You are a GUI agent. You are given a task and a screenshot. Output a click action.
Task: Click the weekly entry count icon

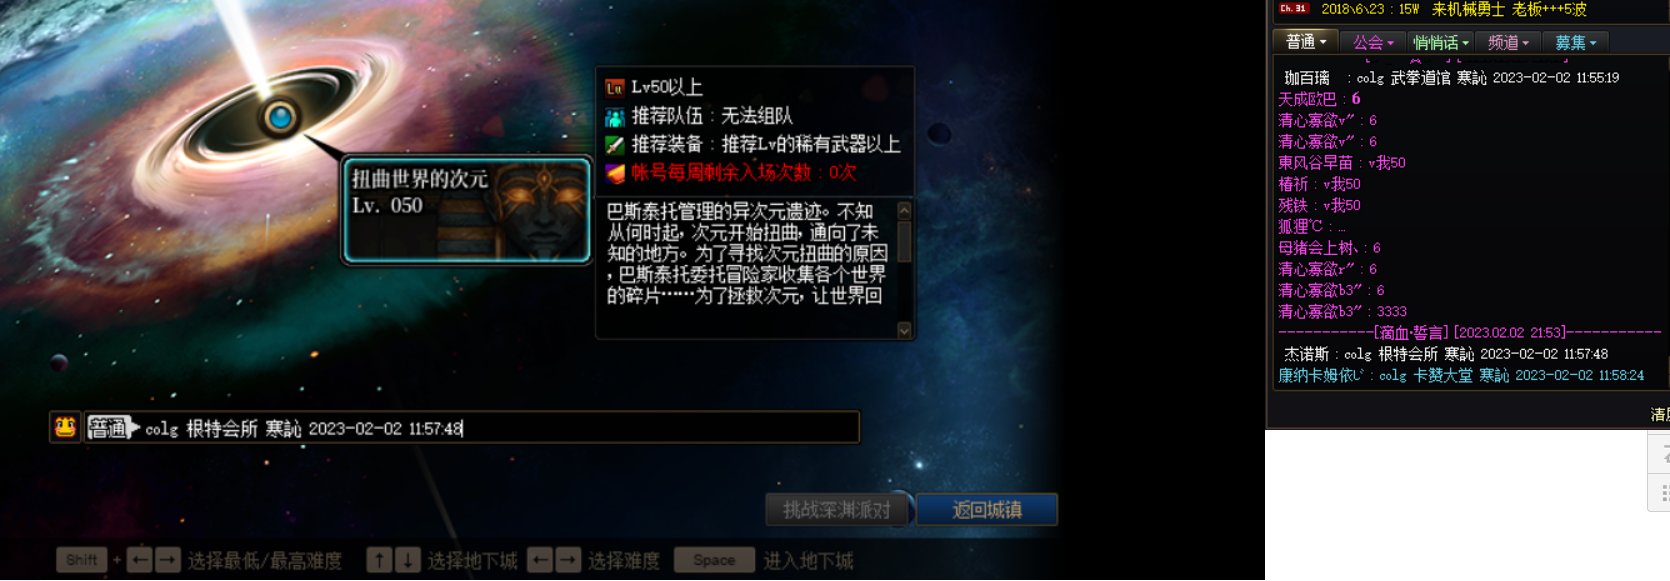coord(615,173)
